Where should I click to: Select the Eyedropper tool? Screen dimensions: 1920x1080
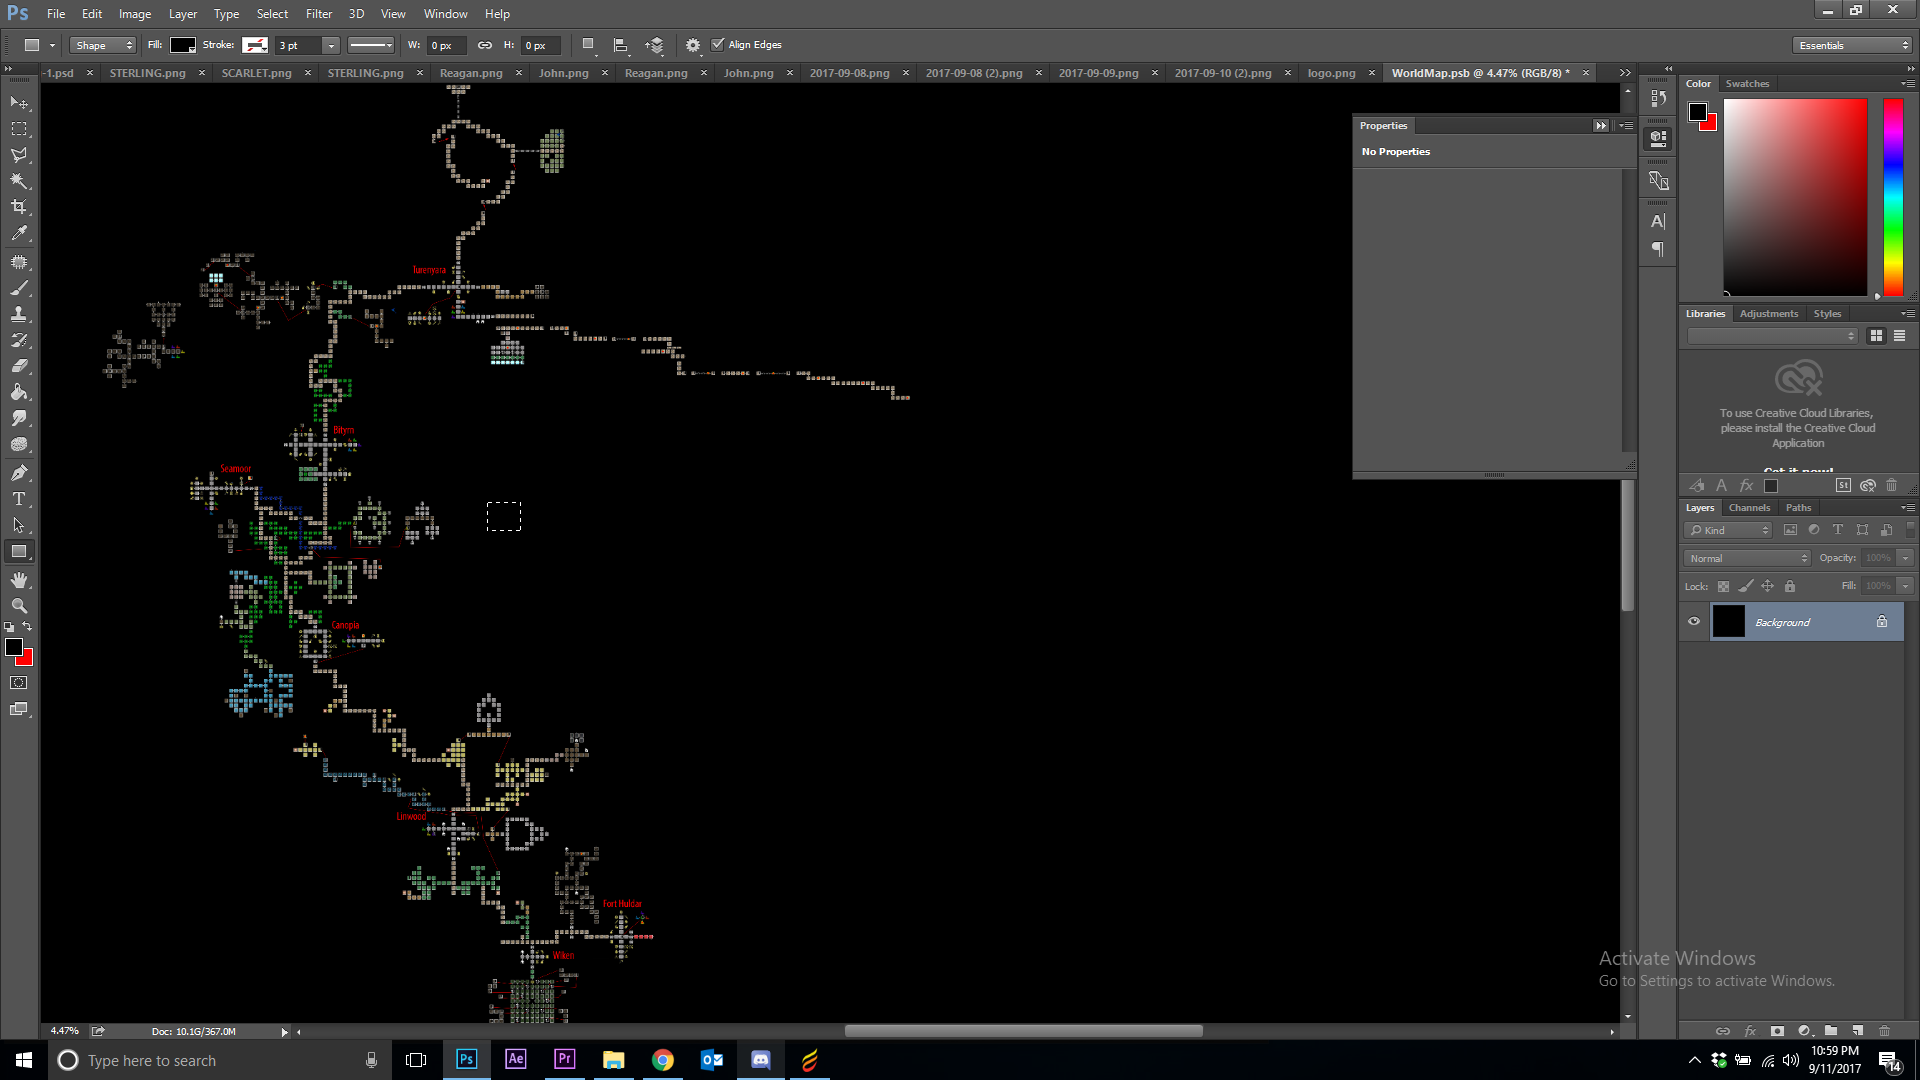pos(19,233)
